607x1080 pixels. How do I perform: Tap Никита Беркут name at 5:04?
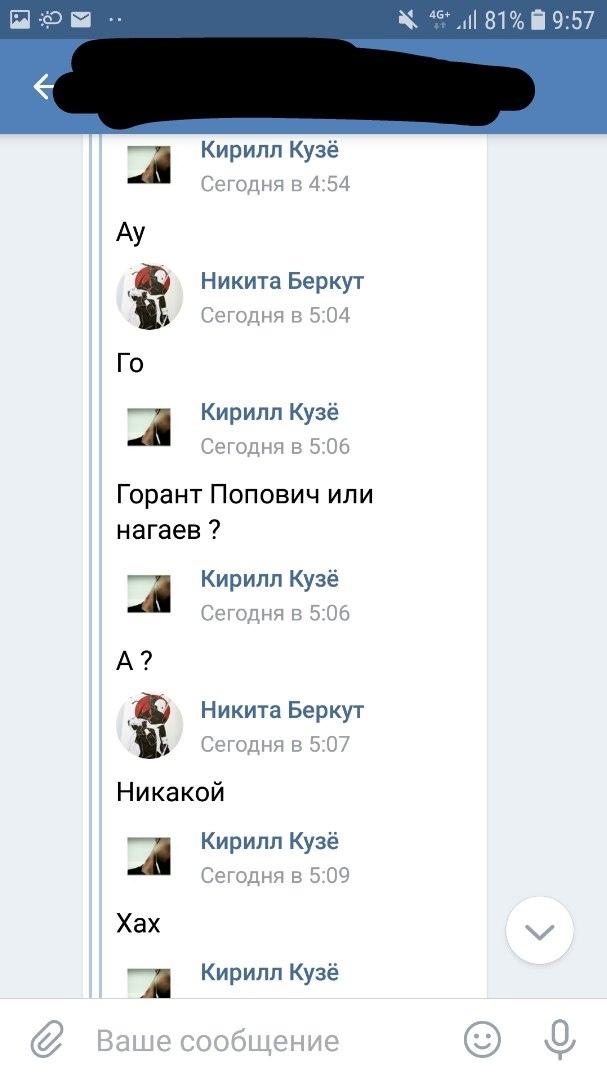(282, 281)
